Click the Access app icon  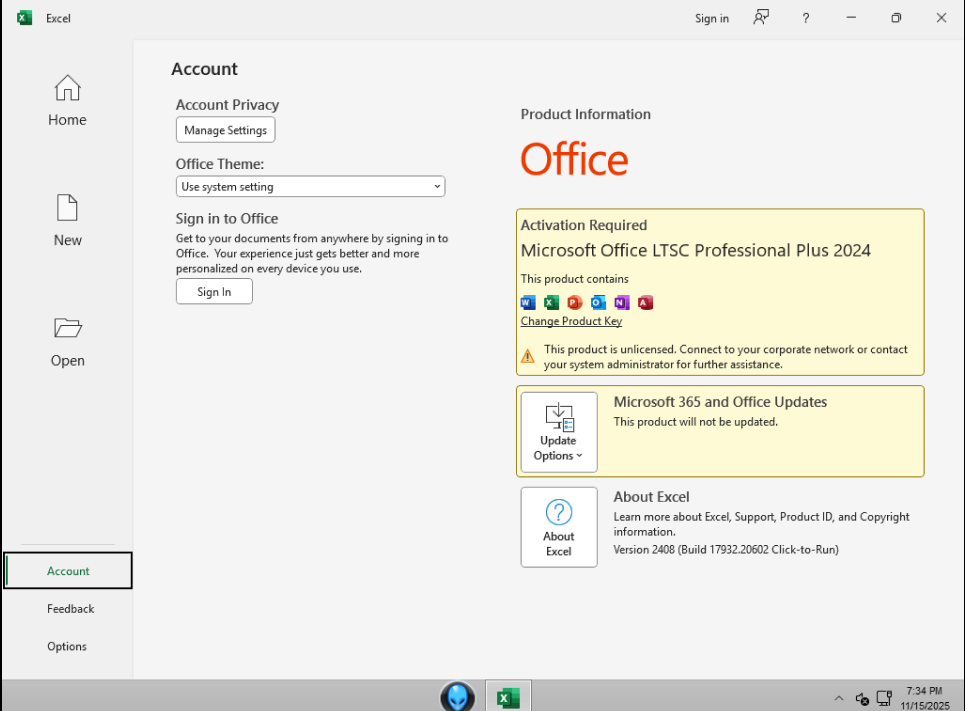click(x=645, y=302)
